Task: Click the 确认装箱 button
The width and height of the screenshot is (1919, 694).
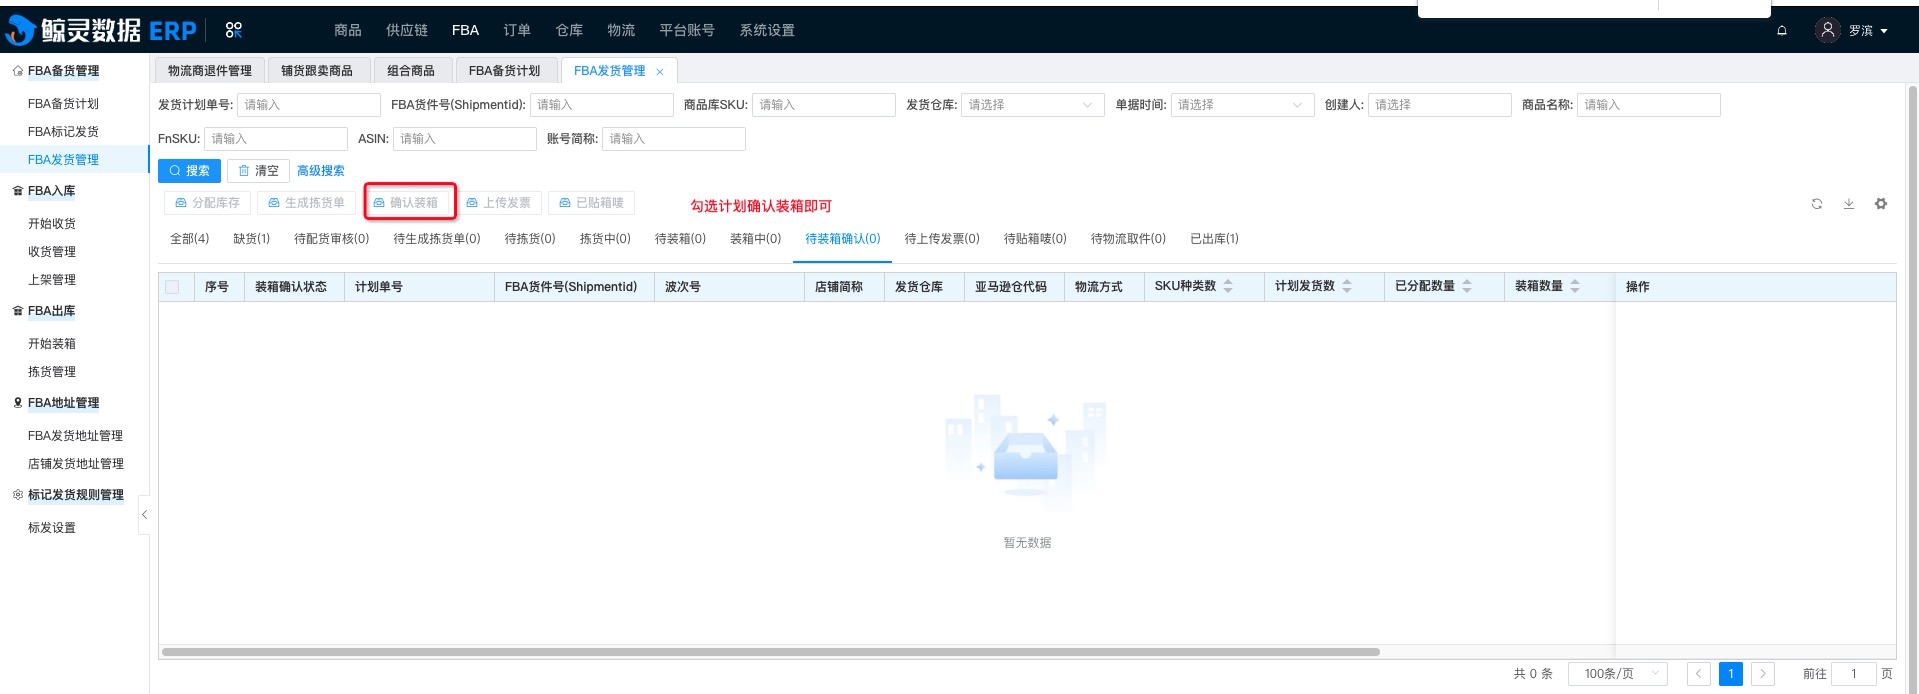Action: pos(405,203)
